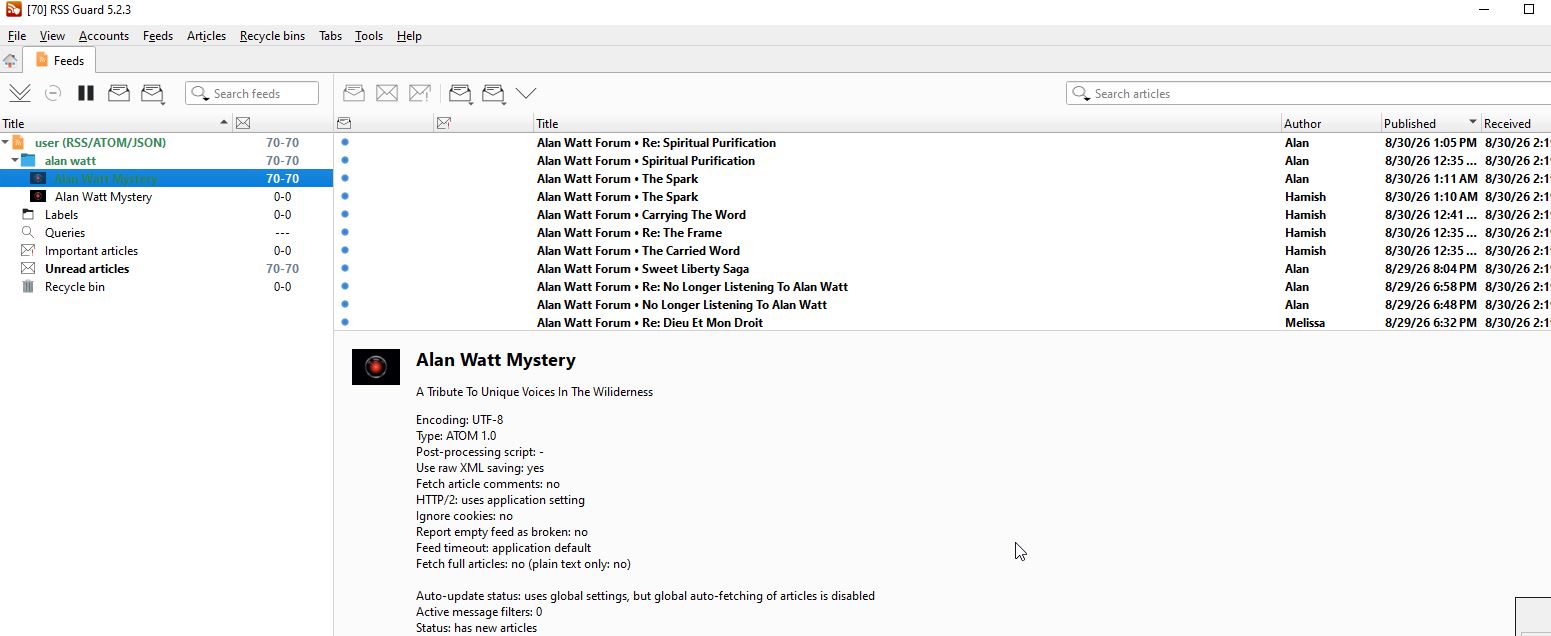Toggle unread dot for Sweet Liberty Saga
This screenshot has width=1551, height=636.
(345, 268)
